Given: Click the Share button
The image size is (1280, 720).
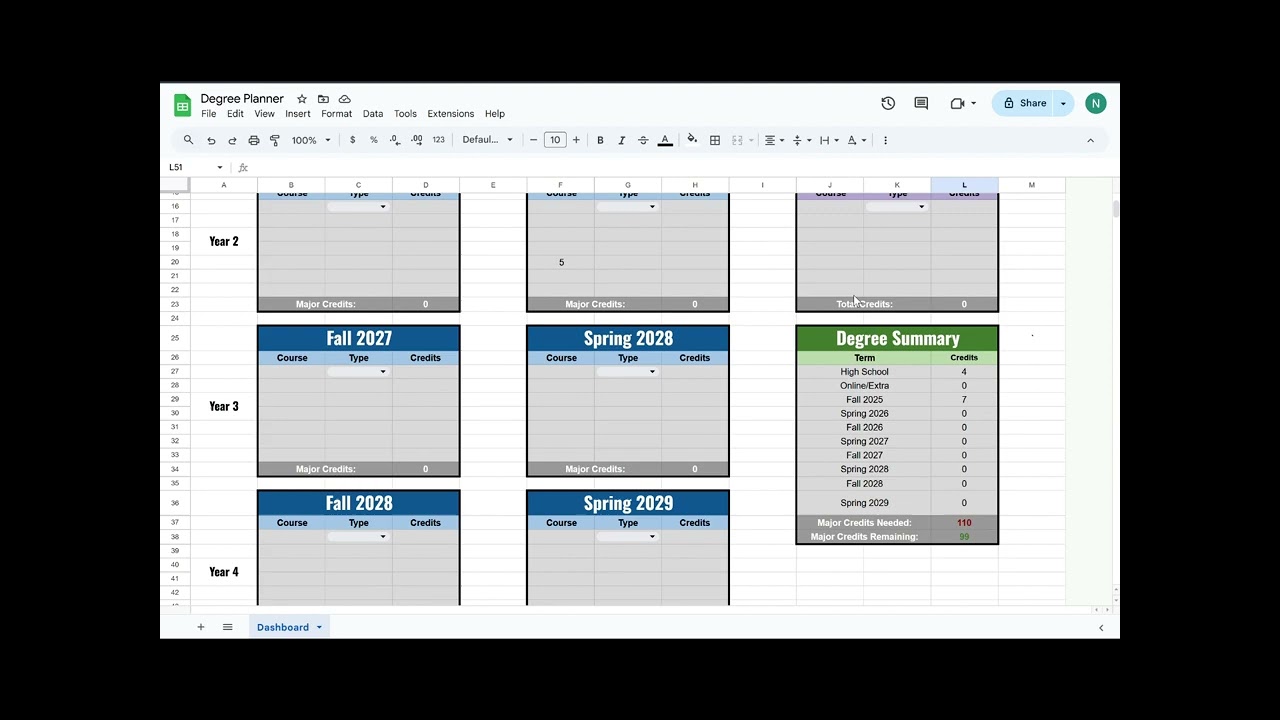Looking at the screenshot, I should pyautogui.click(x=1024, y=103).
